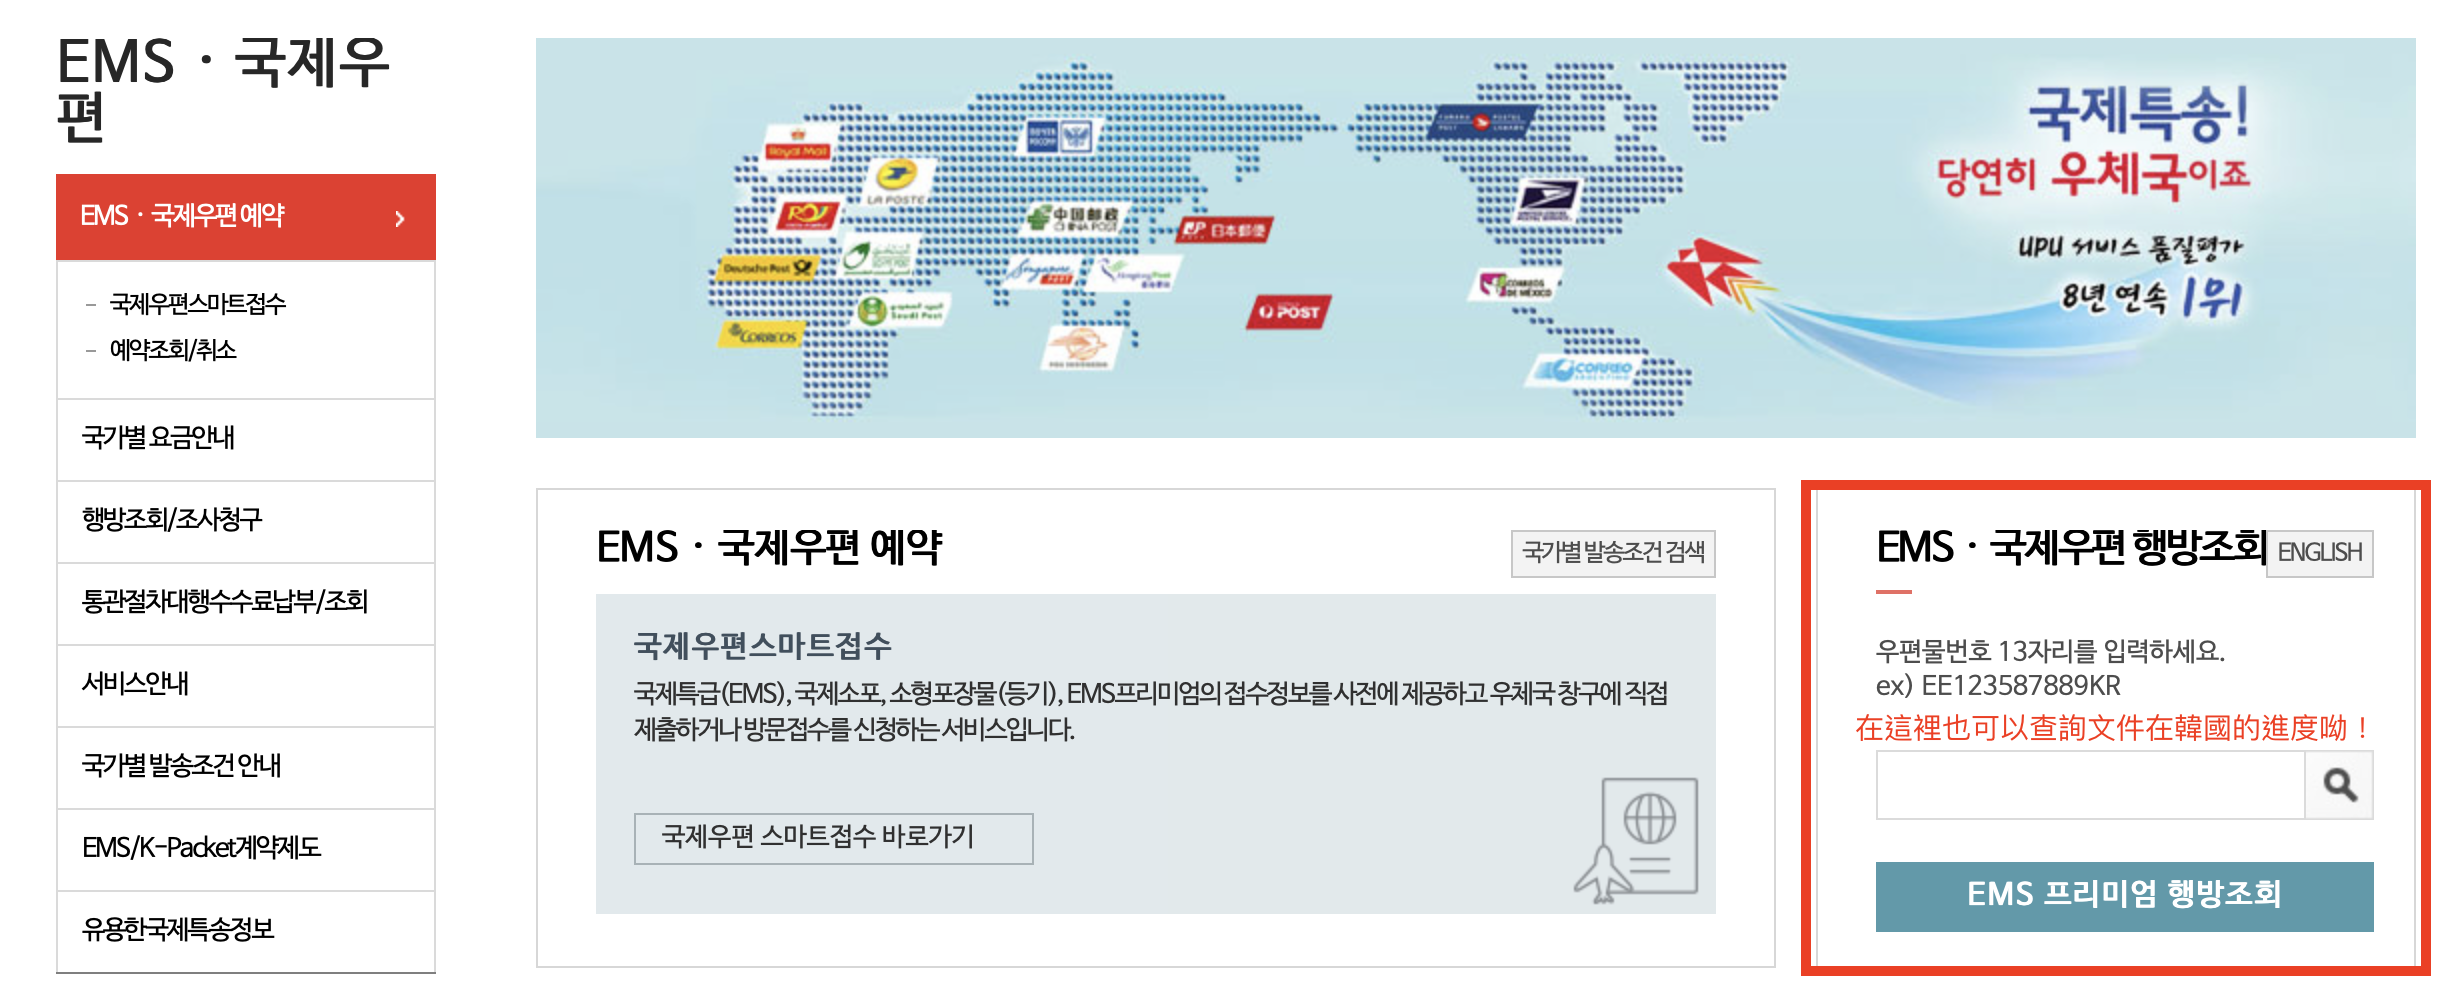The height and width of the screenshot is (986, 2448).
Task: Click the Russian Post logo on map
Action: [1062, 136]
